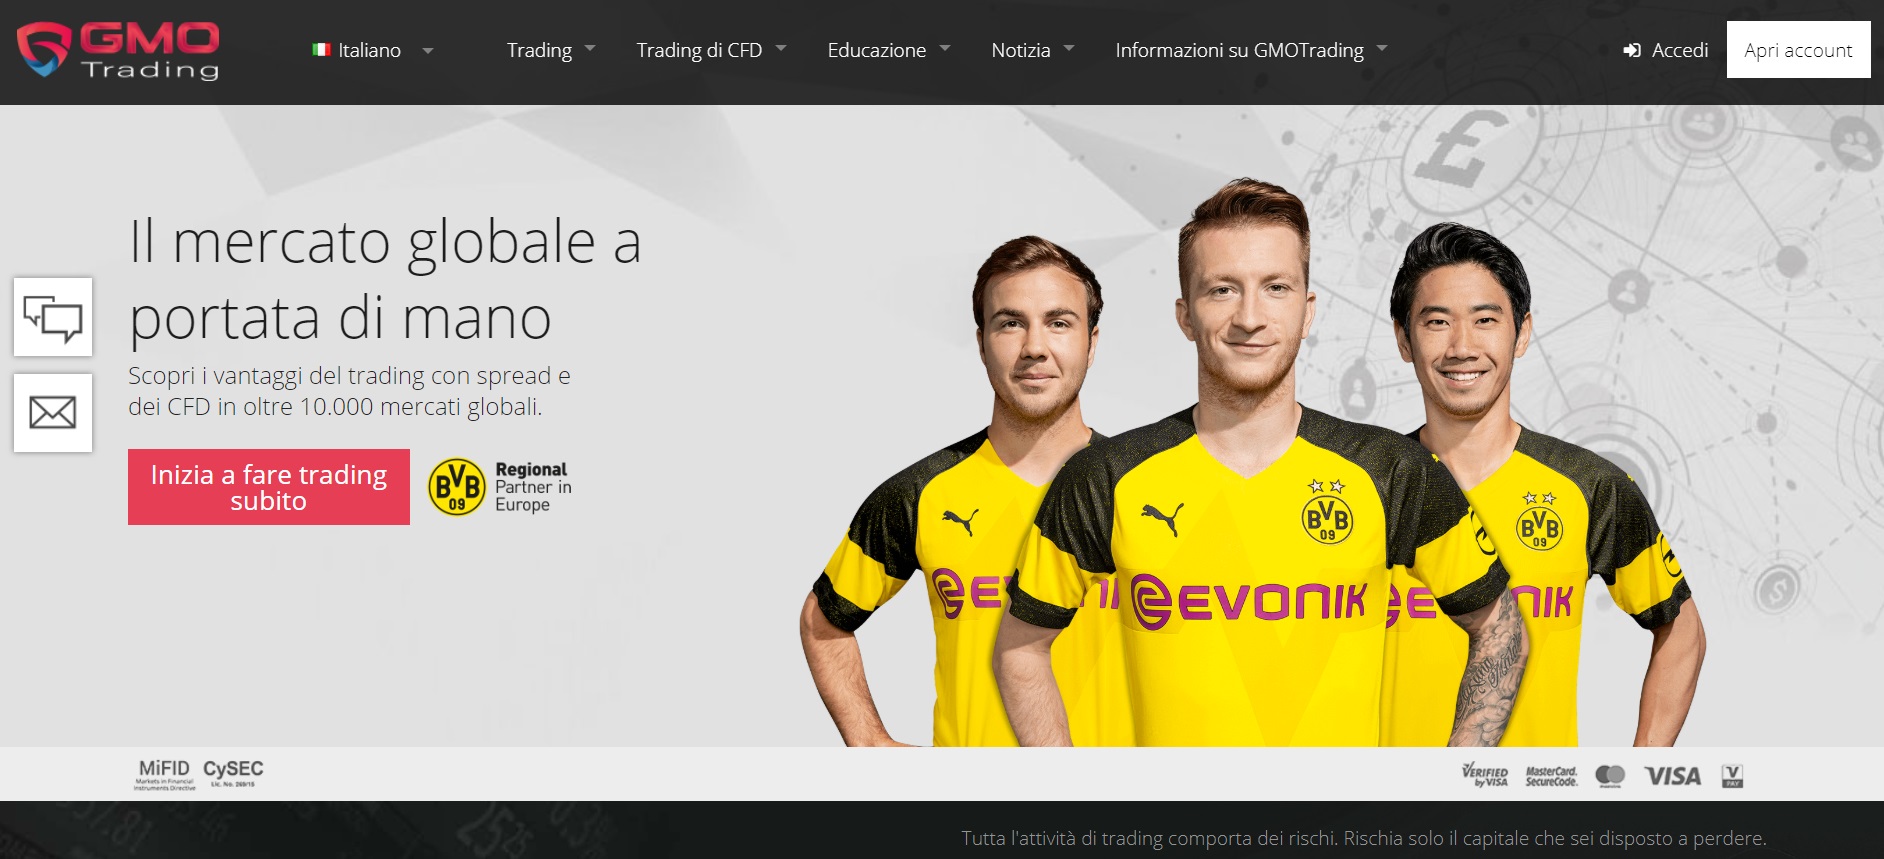Click the GMO Trading logo
The width and height of the screenshot is (1884, 859).
point(118,51)
